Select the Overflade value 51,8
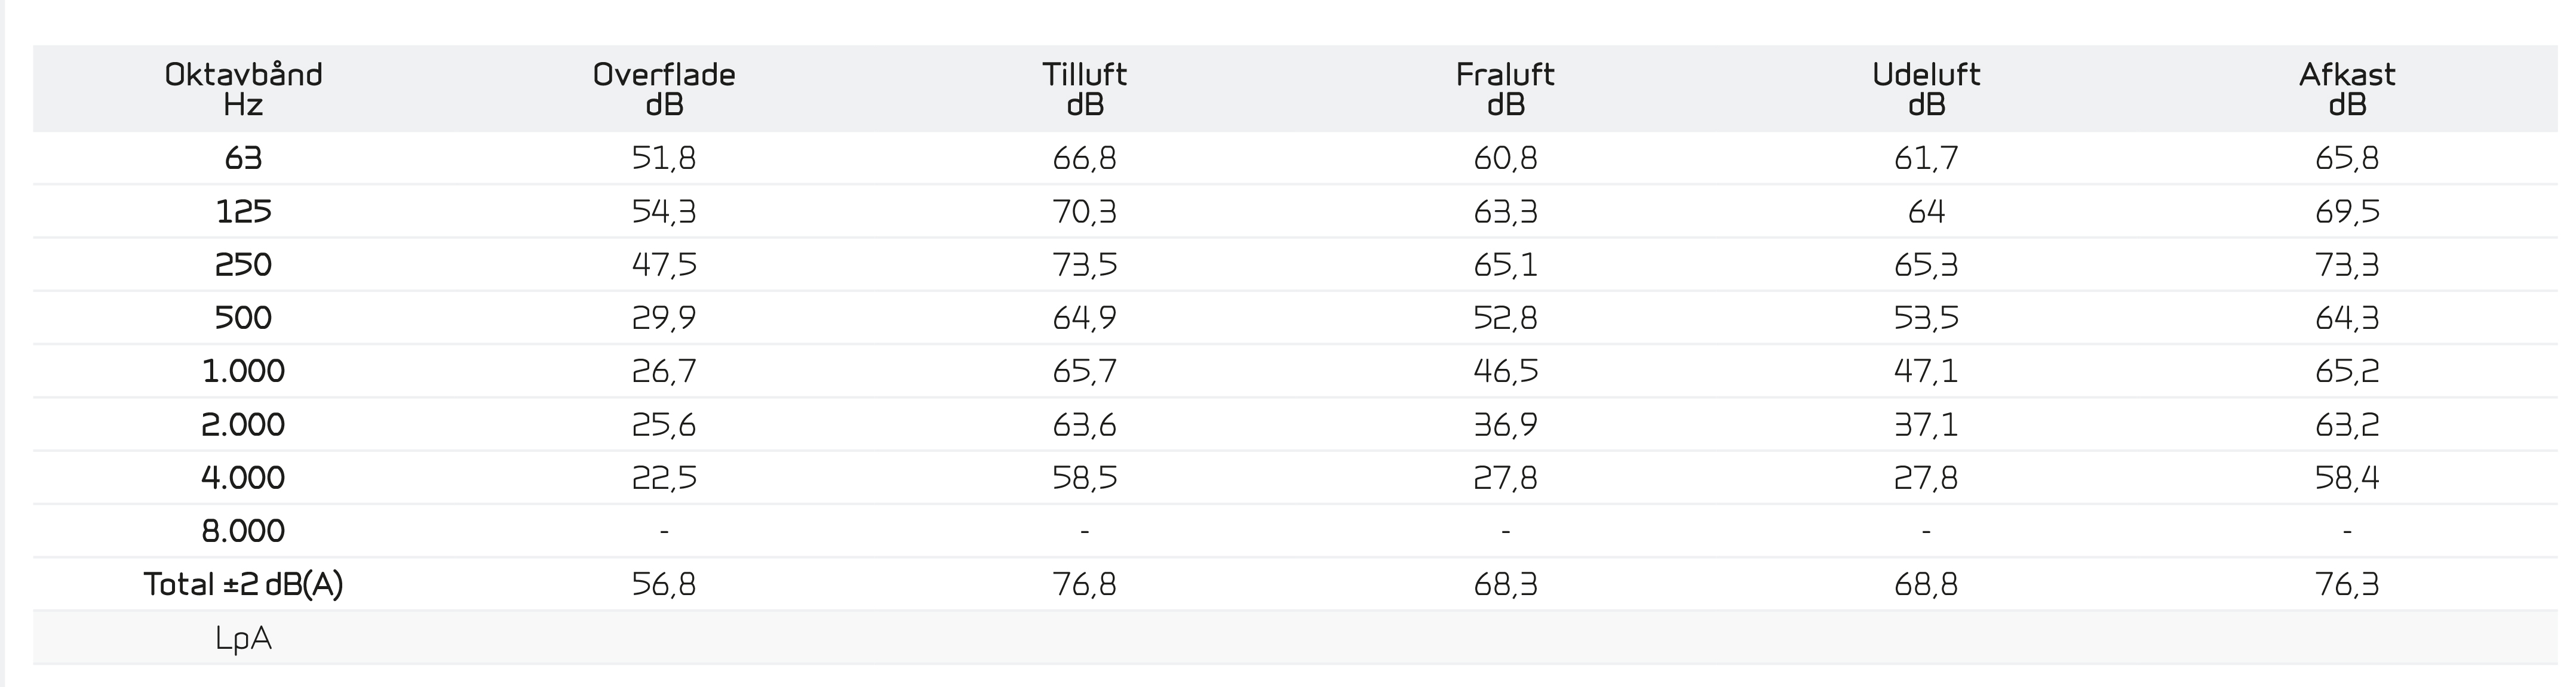This screenshot has height=687, width=2576. coord(664,158)
